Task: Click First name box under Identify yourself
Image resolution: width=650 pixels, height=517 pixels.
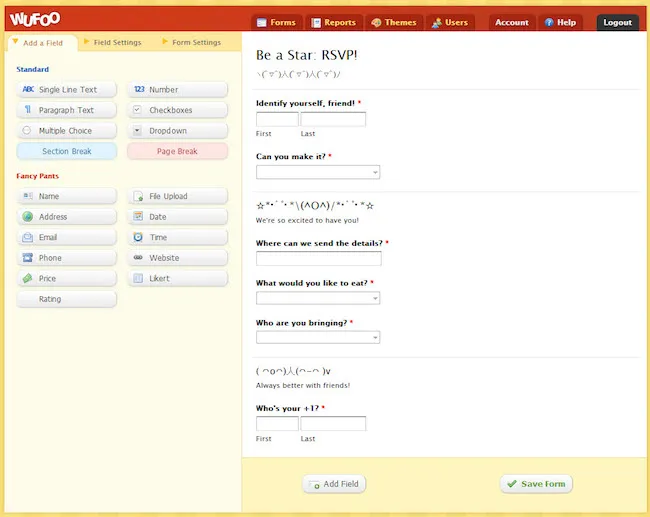Action: pyautogui.click(x=277, y=119)
